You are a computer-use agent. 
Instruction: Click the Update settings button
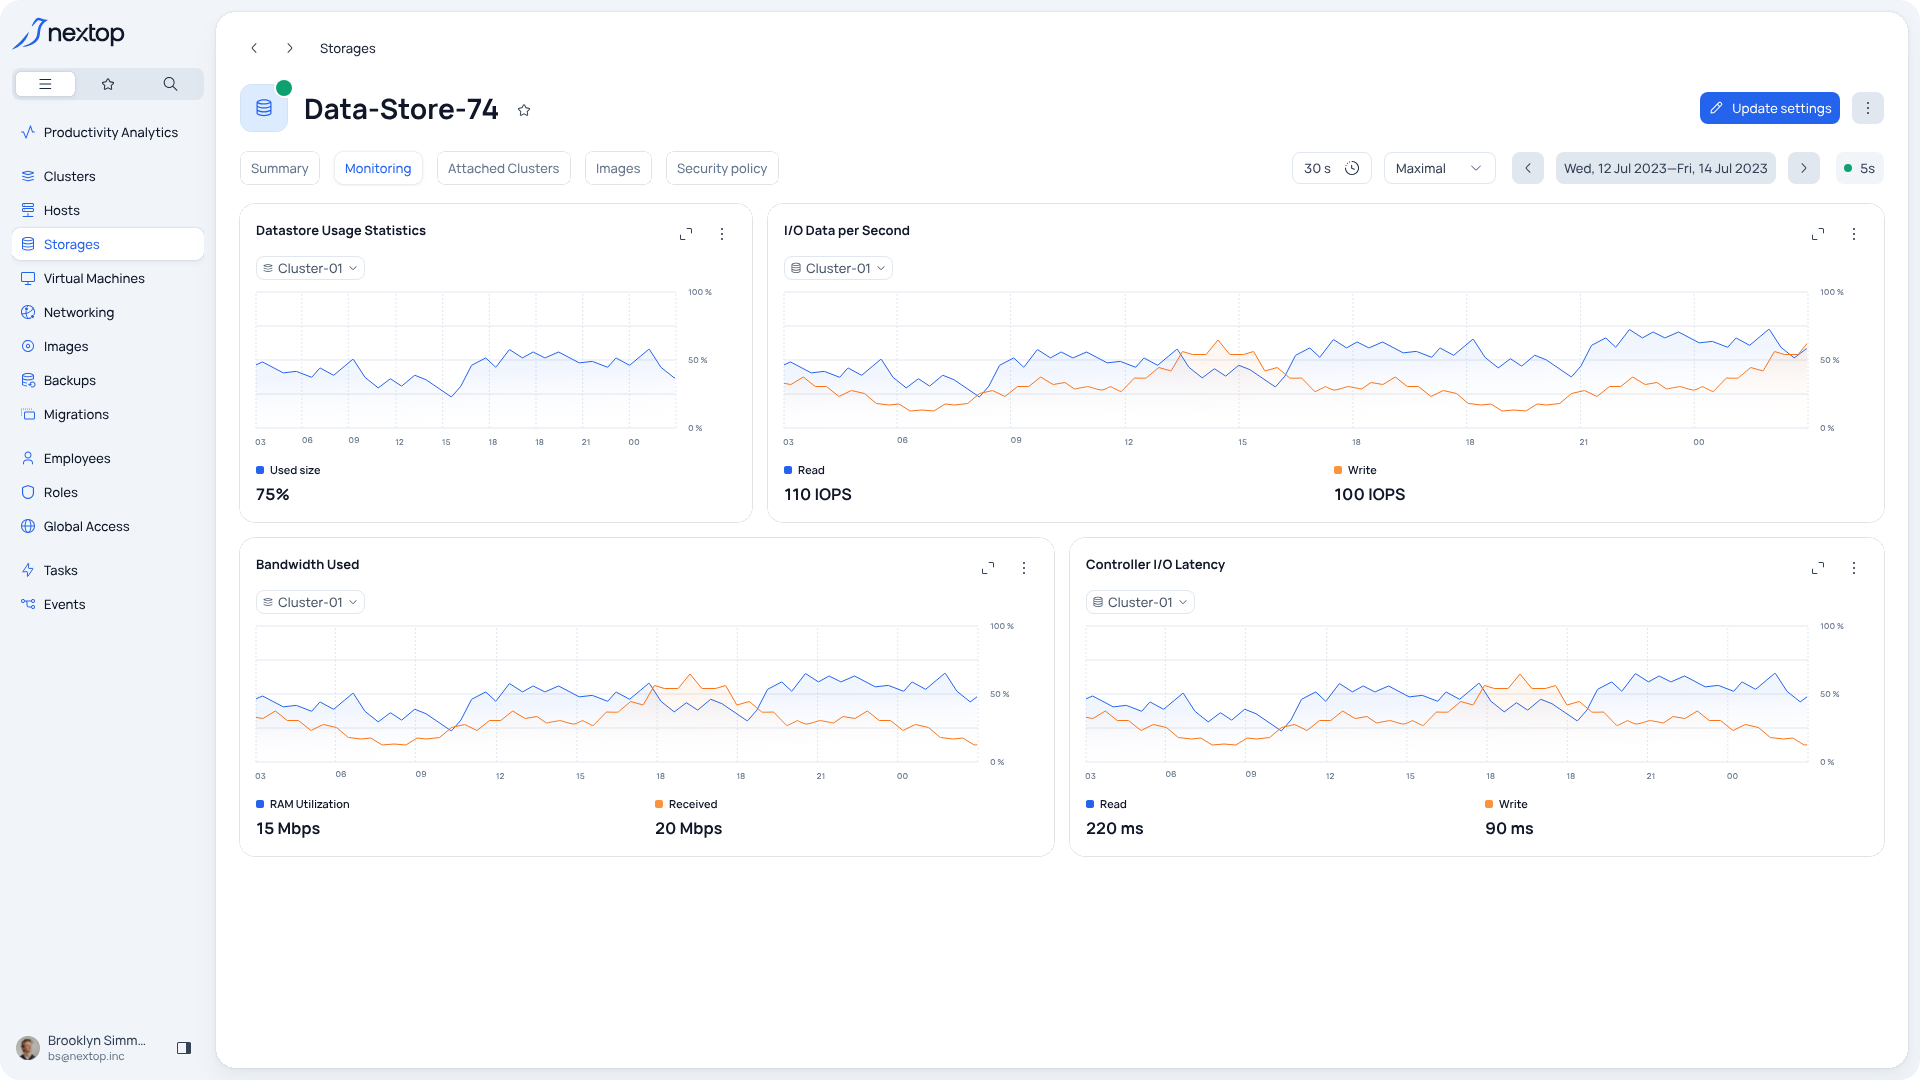[1769, 108]
